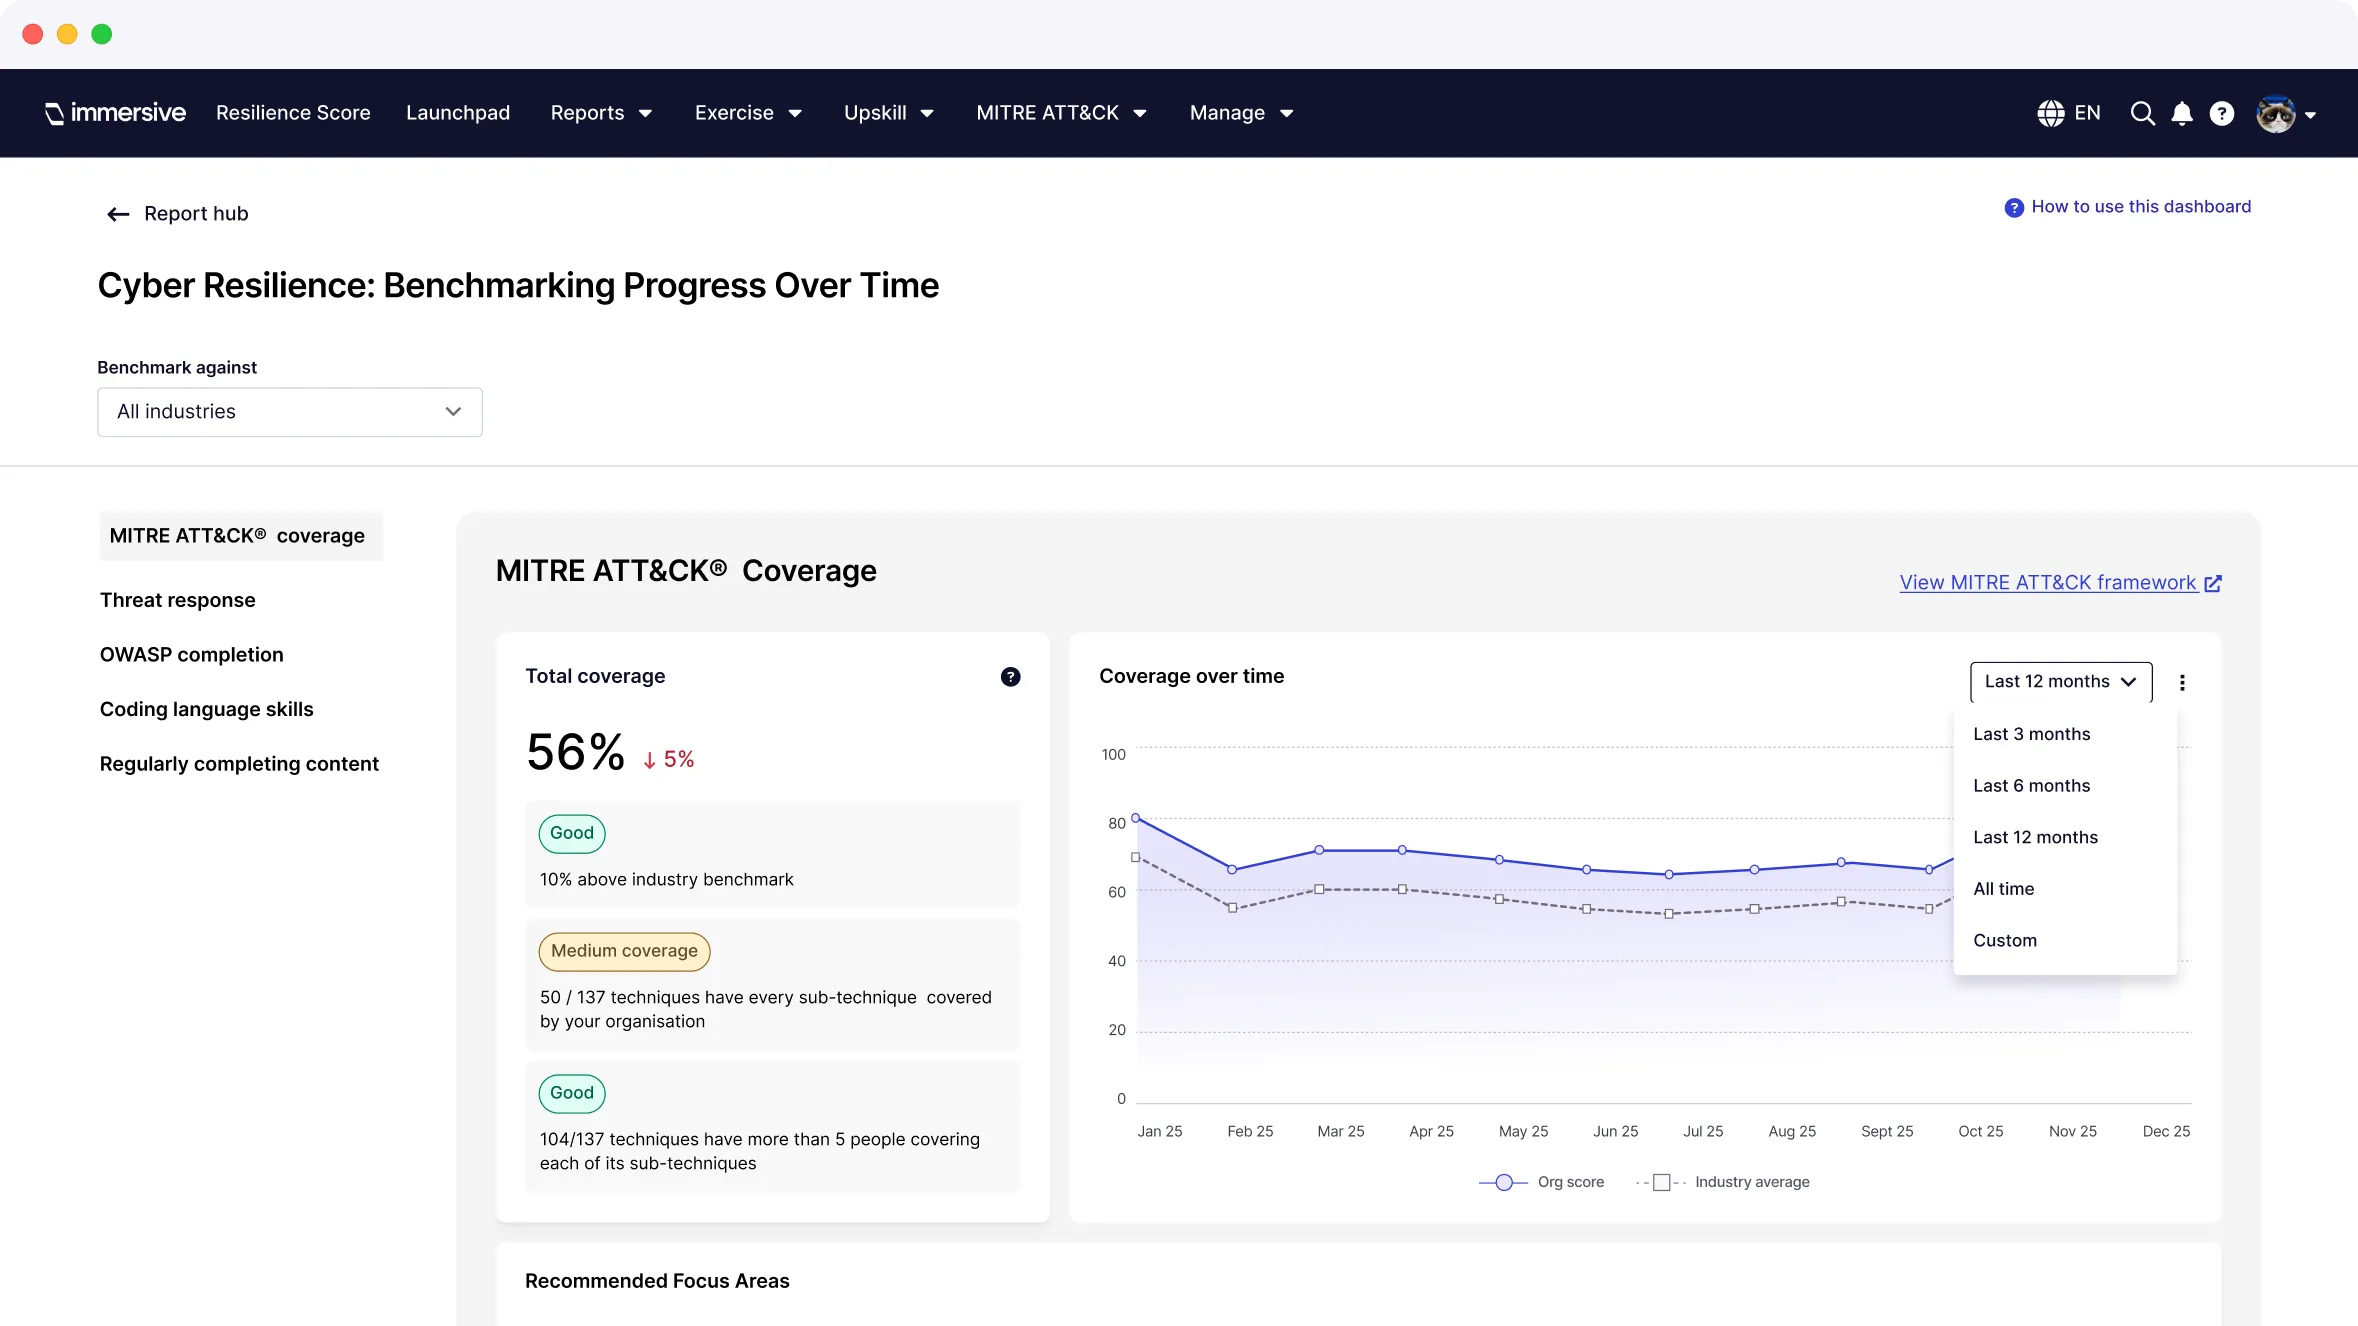
Task: Open the chart three-dot options menu
Action: (2182, 682)
